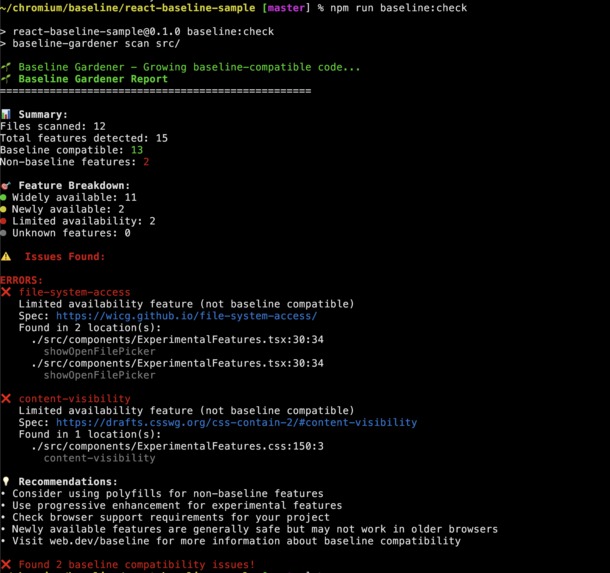Click the 'Summary:' heading
Screen dimensions: 610x573
[43, 114]
